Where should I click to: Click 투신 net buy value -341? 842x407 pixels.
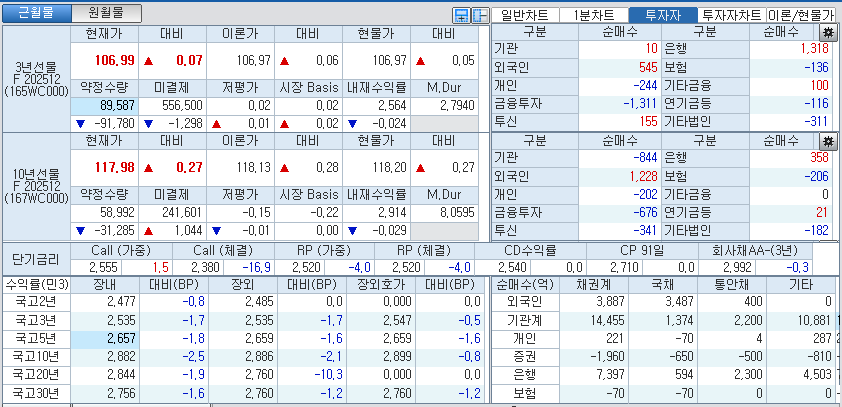pos(645,231)
